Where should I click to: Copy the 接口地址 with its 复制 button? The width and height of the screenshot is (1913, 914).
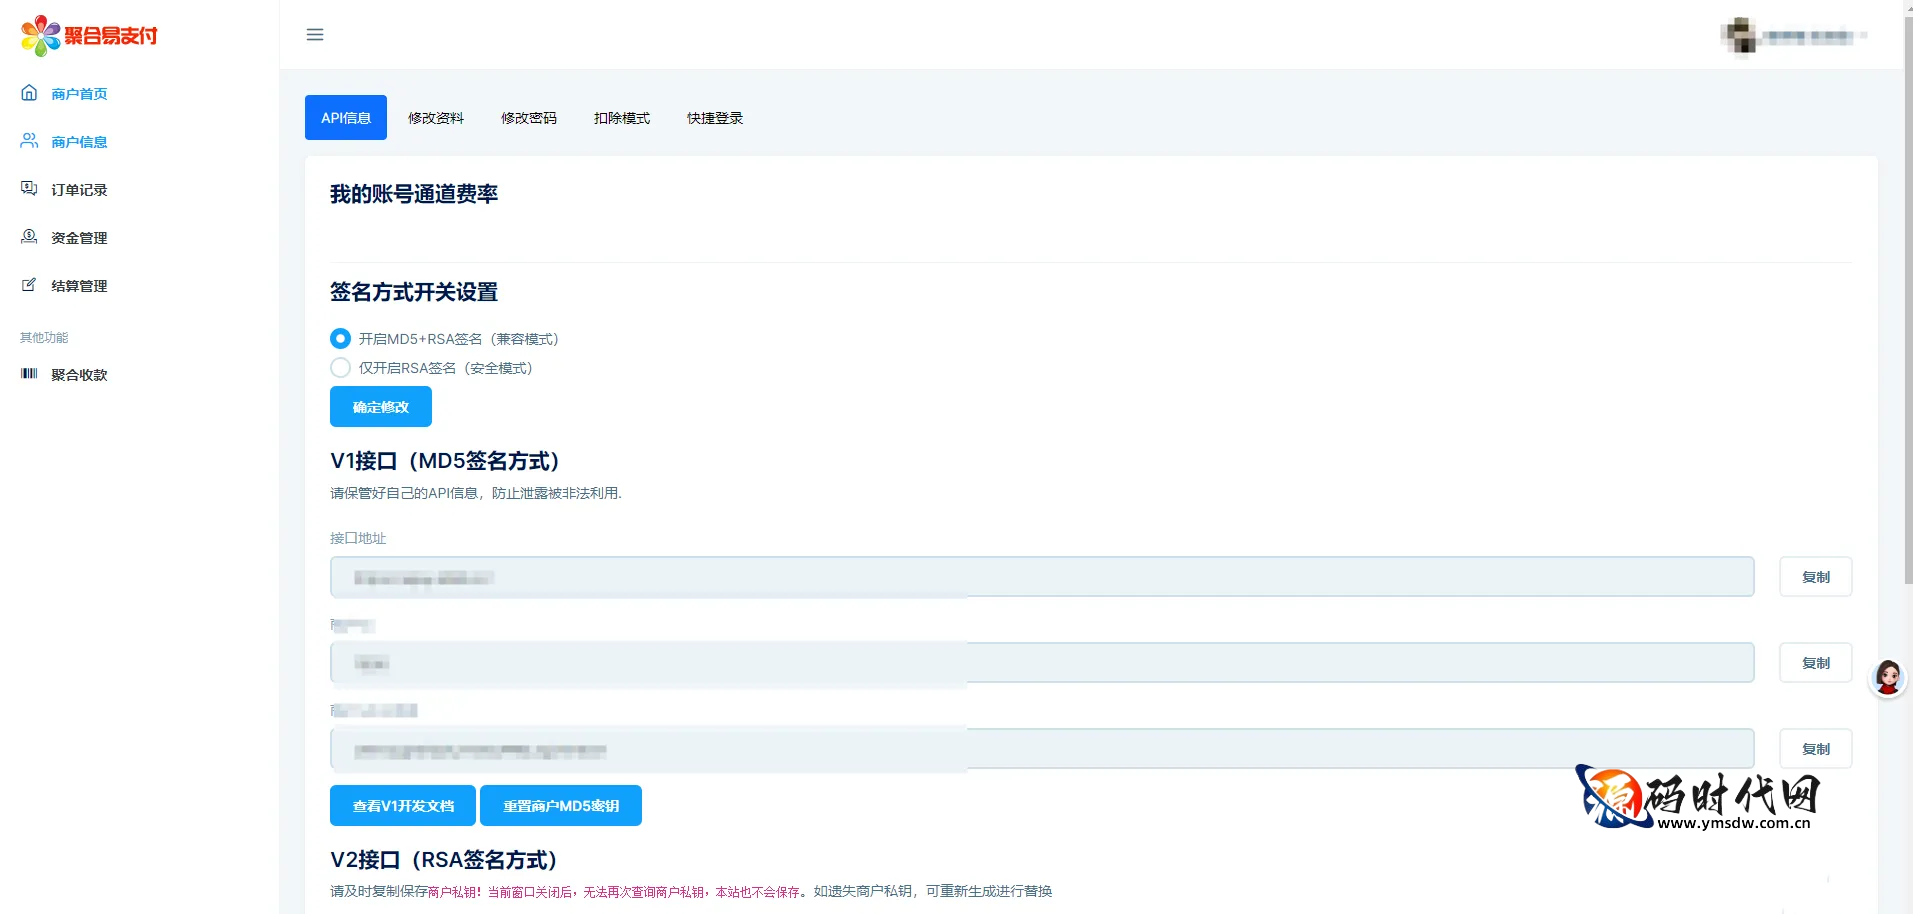coord(1815,577)
